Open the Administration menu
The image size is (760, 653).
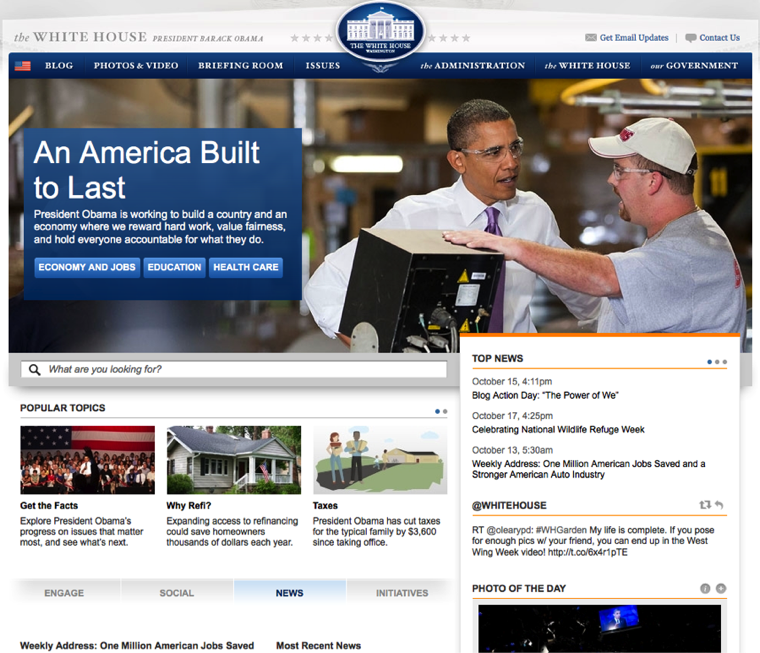473,65
